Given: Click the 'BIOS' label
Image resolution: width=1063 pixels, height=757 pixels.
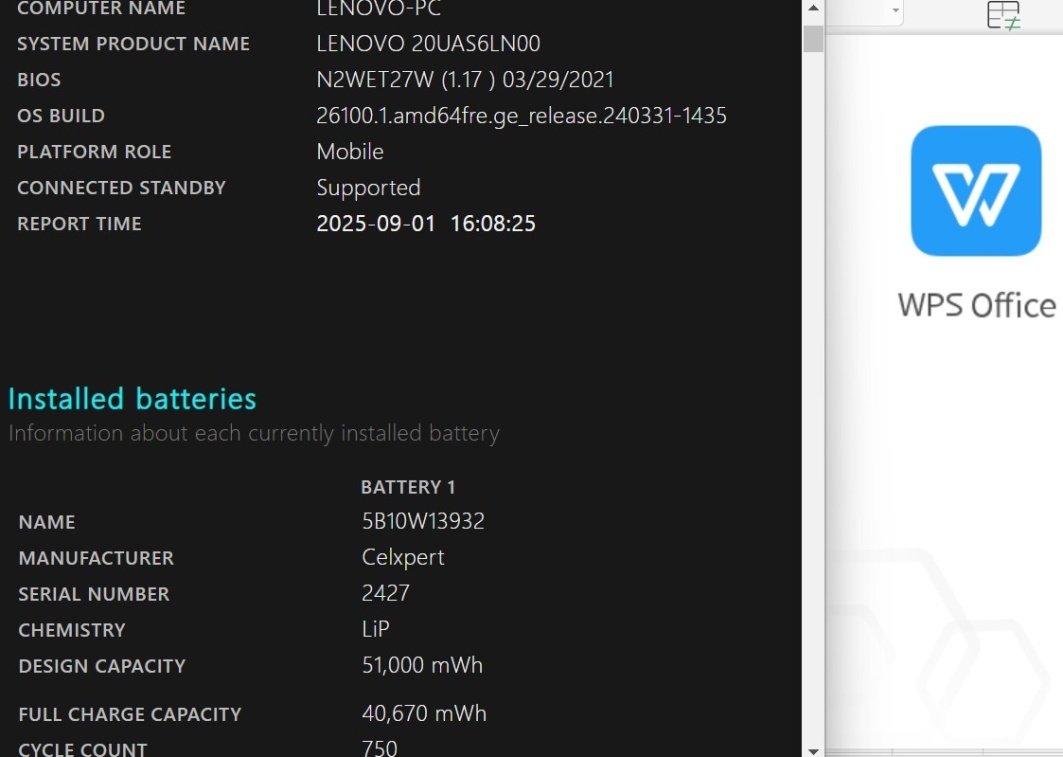Looking at the screenshot, I should [x=39, y=80].
